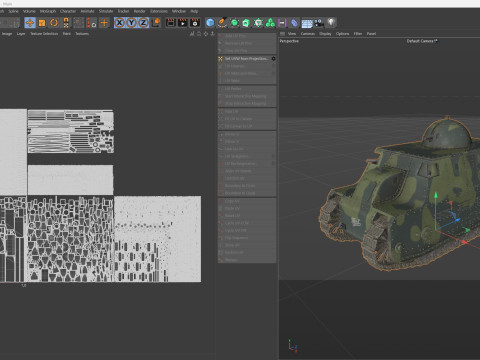480x360 pixels.
Task: Click the UV Peeler command
Action: point(247,89)
